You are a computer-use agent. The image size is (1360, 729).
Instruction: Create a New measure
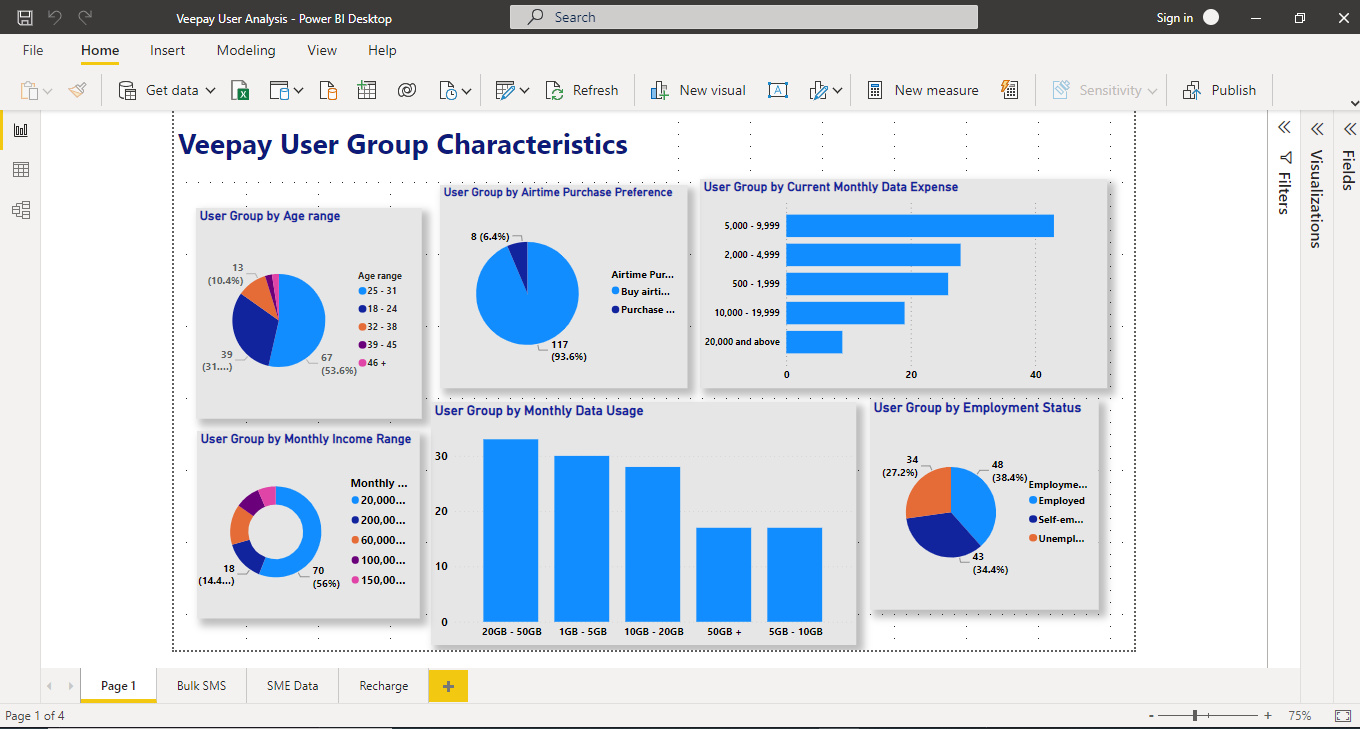point(922,90)
